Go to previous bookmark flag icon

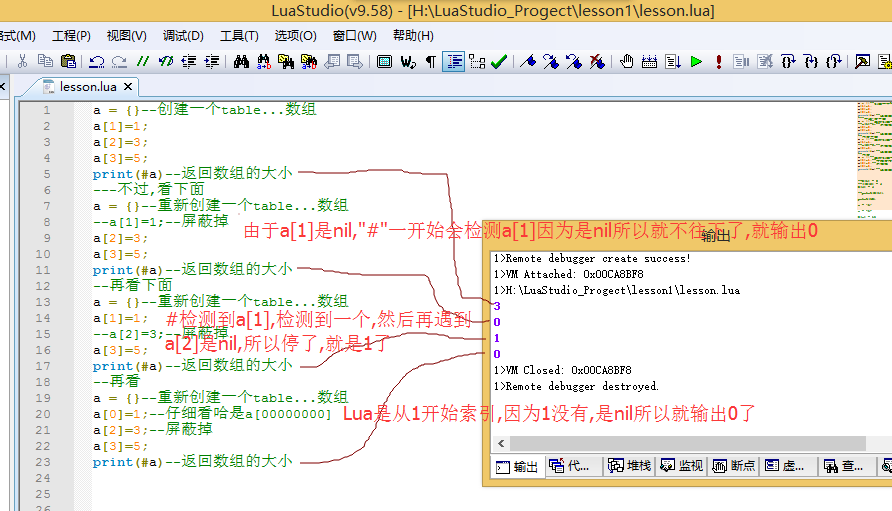[x=573, y=61]
